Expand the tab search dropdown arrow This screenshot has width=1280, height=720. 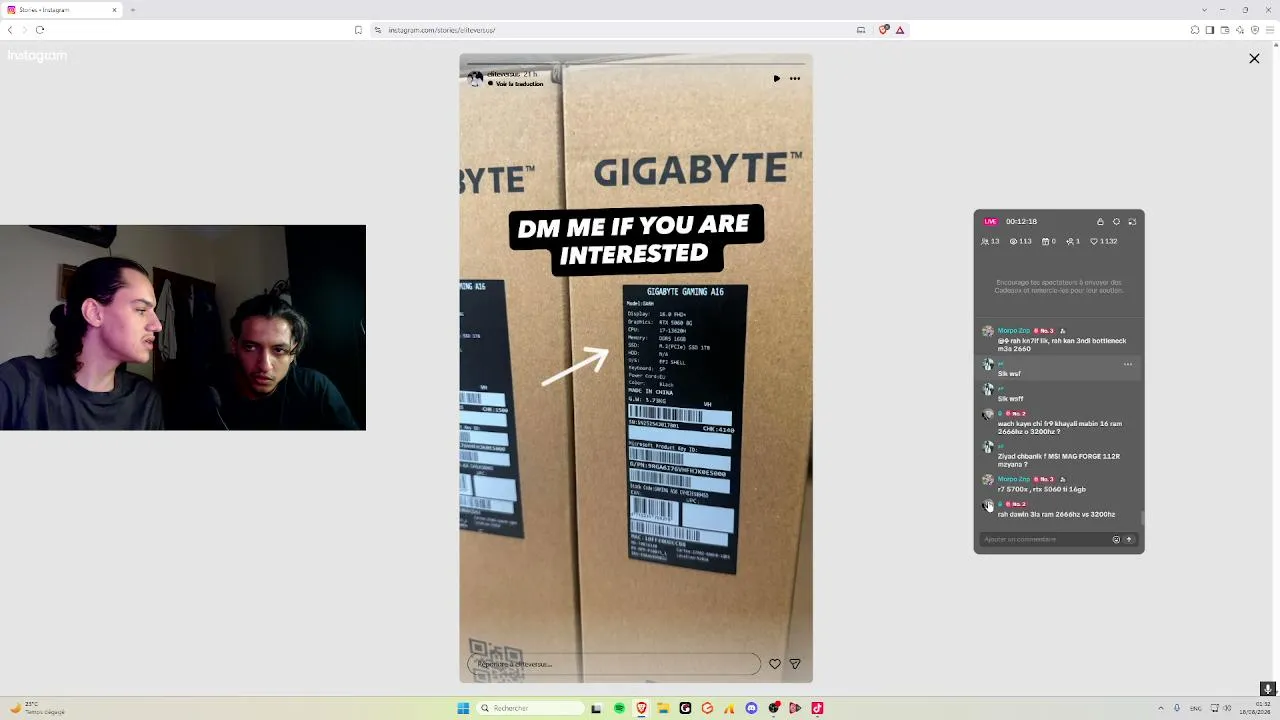click(x=1204, y=10)
